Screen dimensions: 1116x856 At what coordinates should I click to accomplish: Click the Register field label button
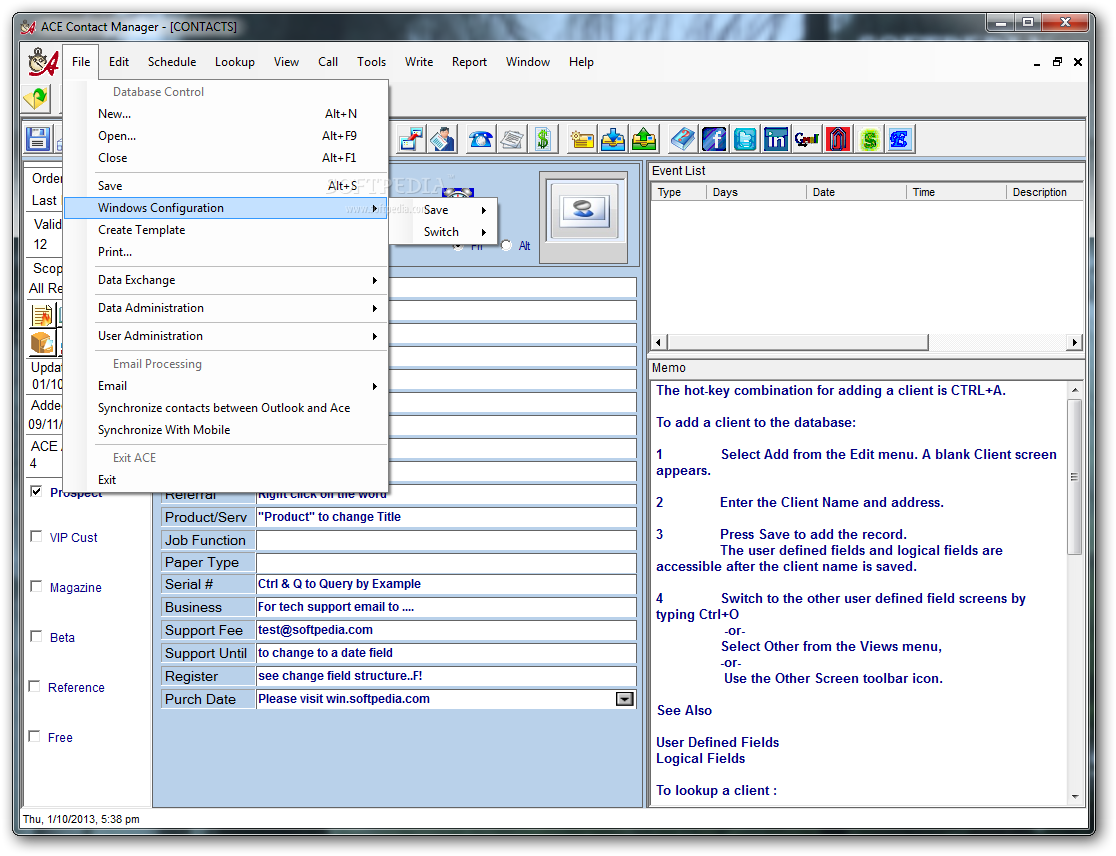click(x=208, y=676)
